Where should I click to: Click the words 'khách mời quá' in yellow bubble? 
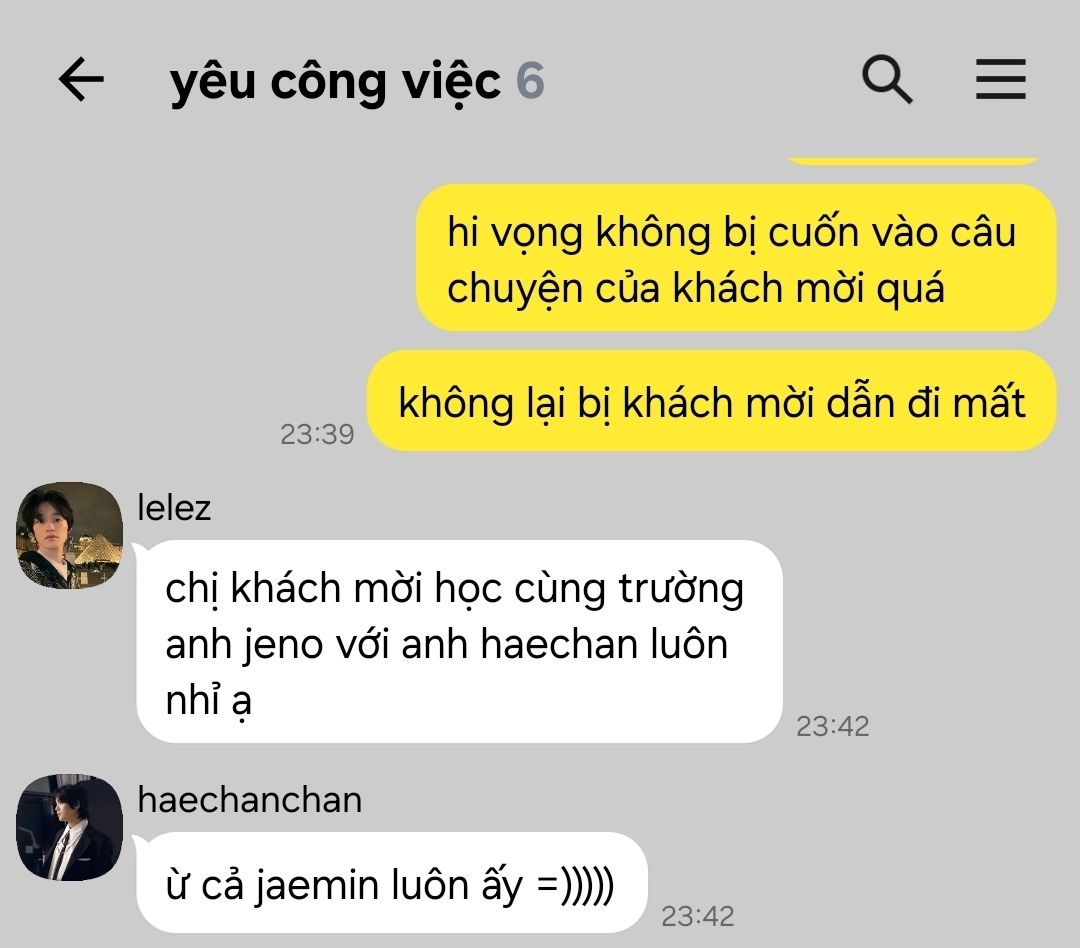pos(808,287)
